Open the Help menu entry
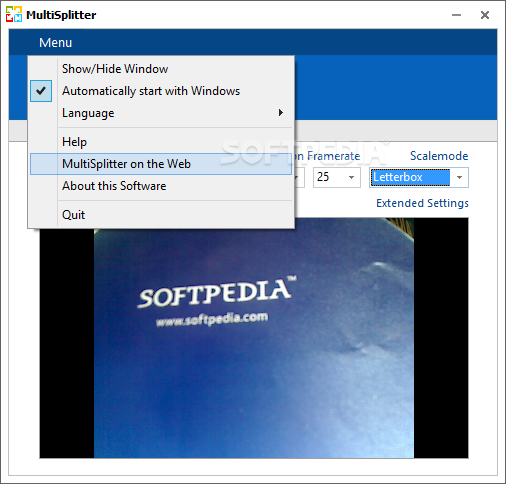506x484 pixels. coord(161,142)
